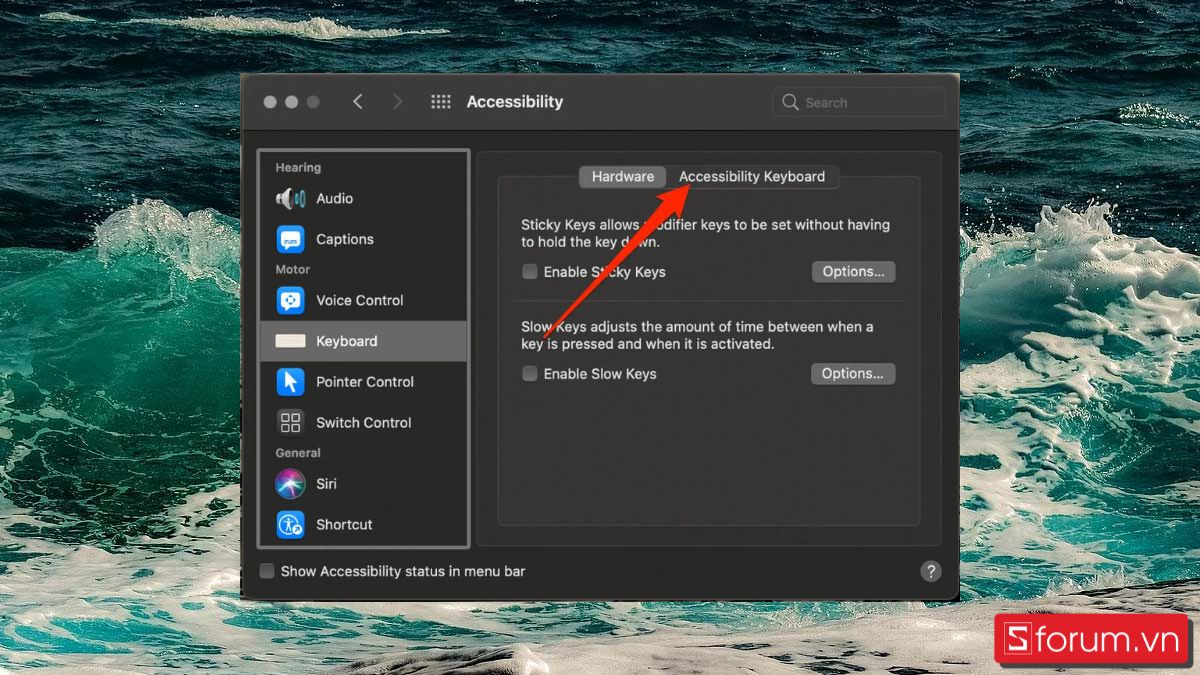Click inside the Search field
Viewport: 1200px width, 675px height.
(x=857, y=101)
